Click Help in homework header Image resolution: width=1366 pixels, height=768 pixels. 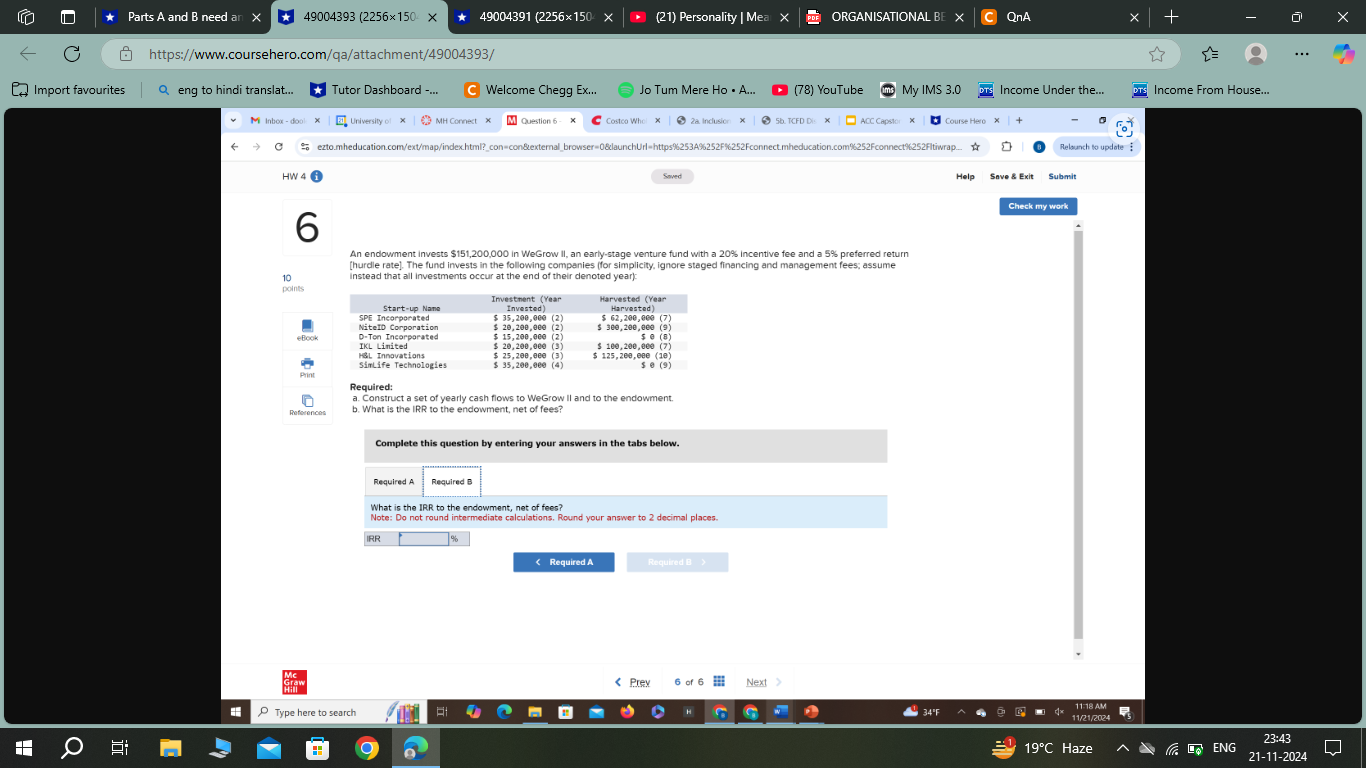pyautogui.click(x=965, y=176)
